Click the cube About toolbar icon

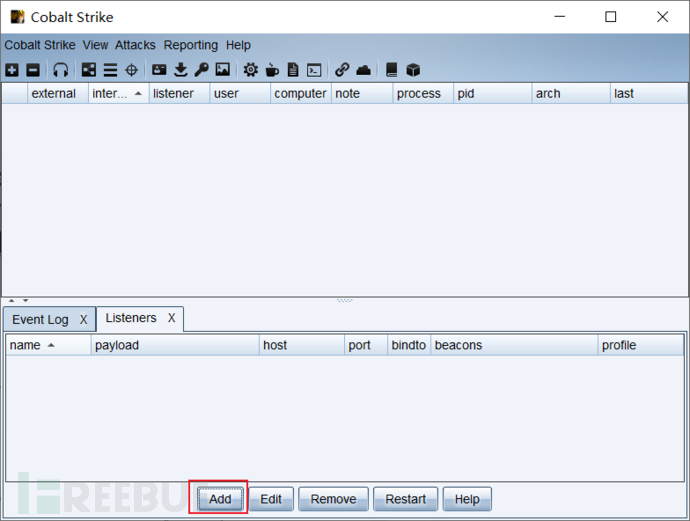(x=413, y=70)
